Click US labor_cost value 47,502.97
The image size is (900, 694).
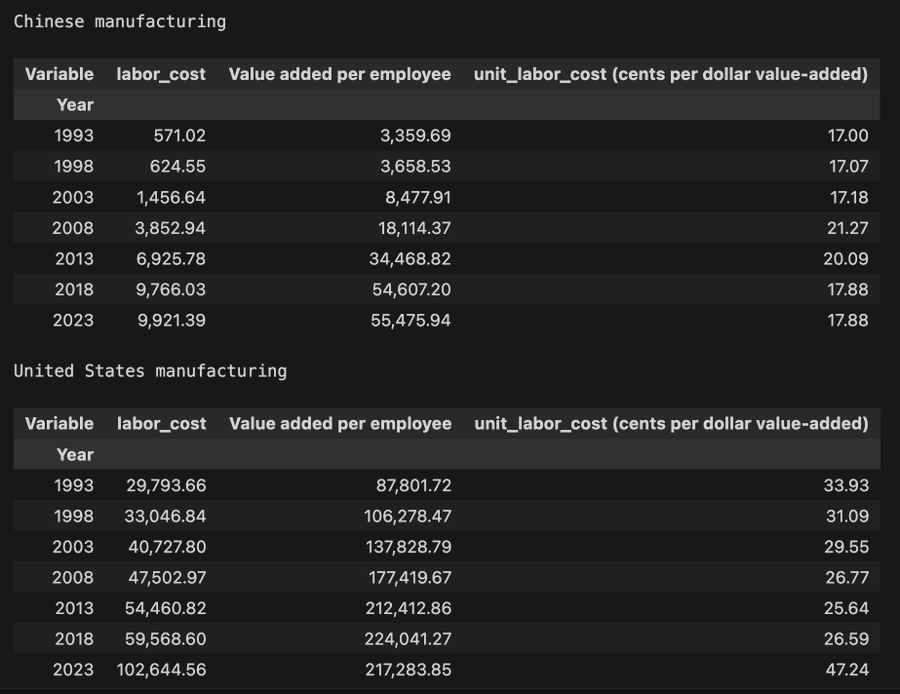(x=168, y=577)
